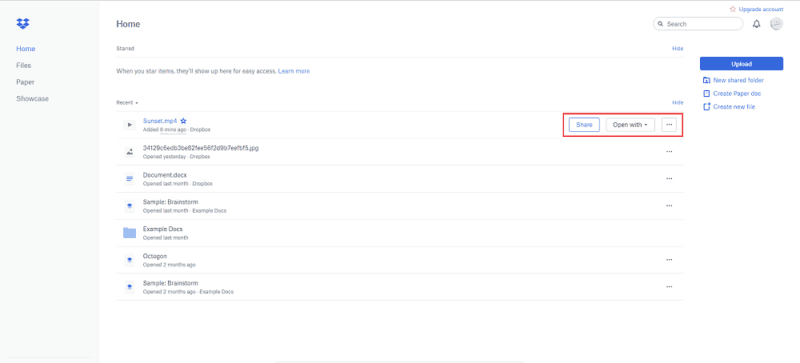Click the Paper icon of Sample: Brainstorm opened 2 months ago
This screenshot has width=800, height=363.
coord(130,287)
